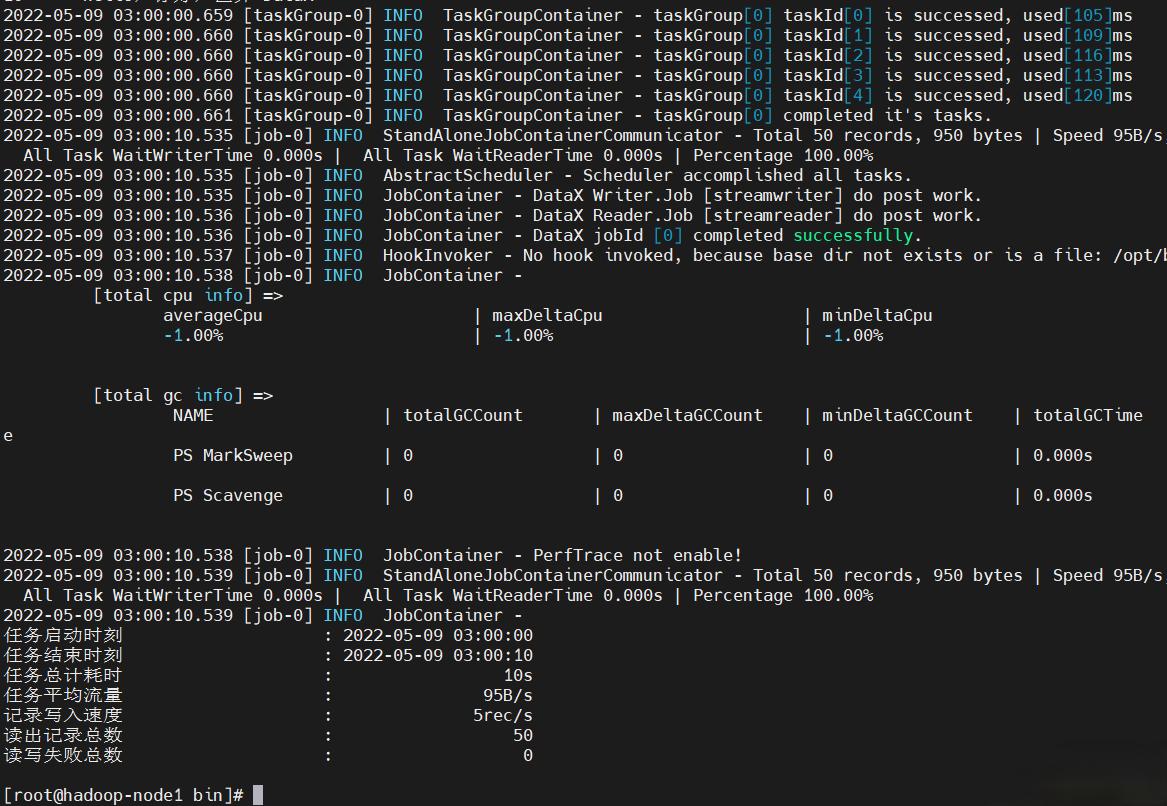Select the 'PS Scavenge' table row
Image resolution: width=1167 pixels, height=806 pixels.
click(227, 495)
